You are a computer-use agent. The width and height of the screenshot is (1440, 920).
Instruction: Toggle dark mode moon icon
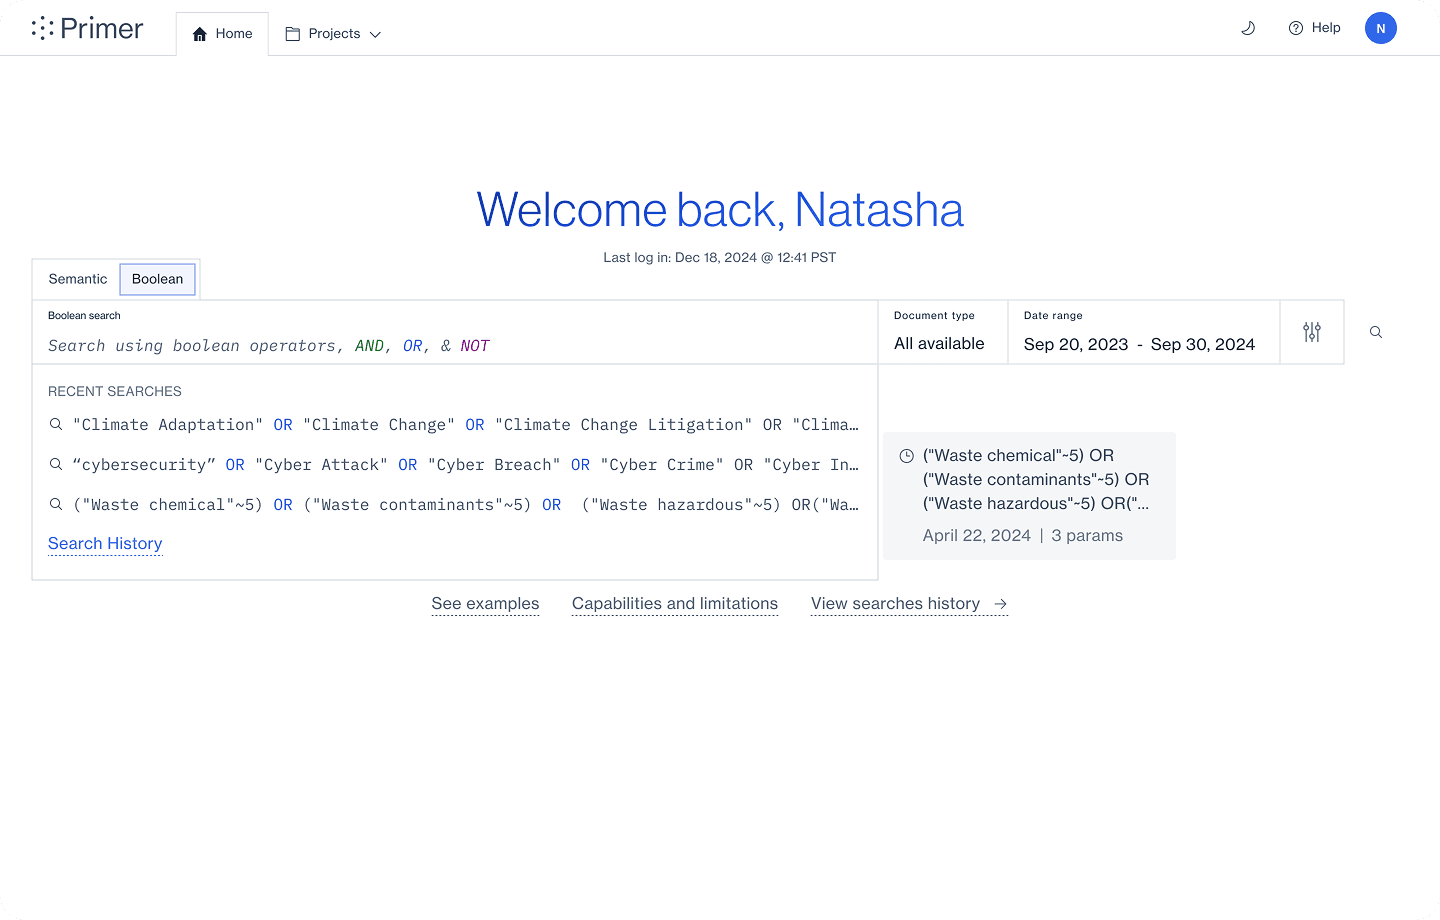(x=1248, y=28)
